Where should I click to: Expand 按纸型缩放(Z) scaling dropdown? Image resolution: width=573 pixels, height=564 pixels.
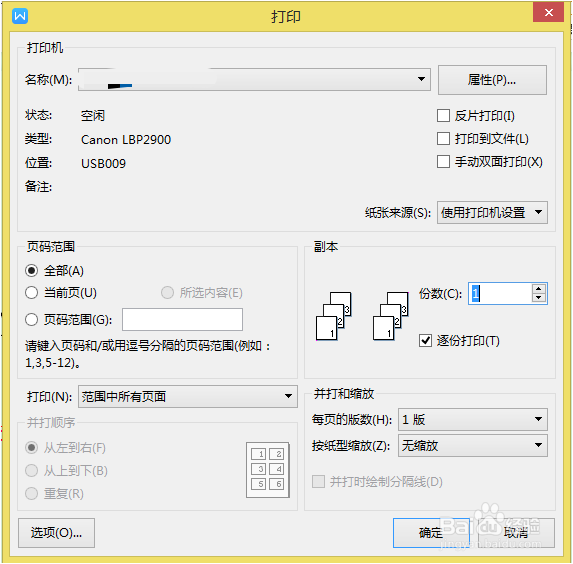473,445
